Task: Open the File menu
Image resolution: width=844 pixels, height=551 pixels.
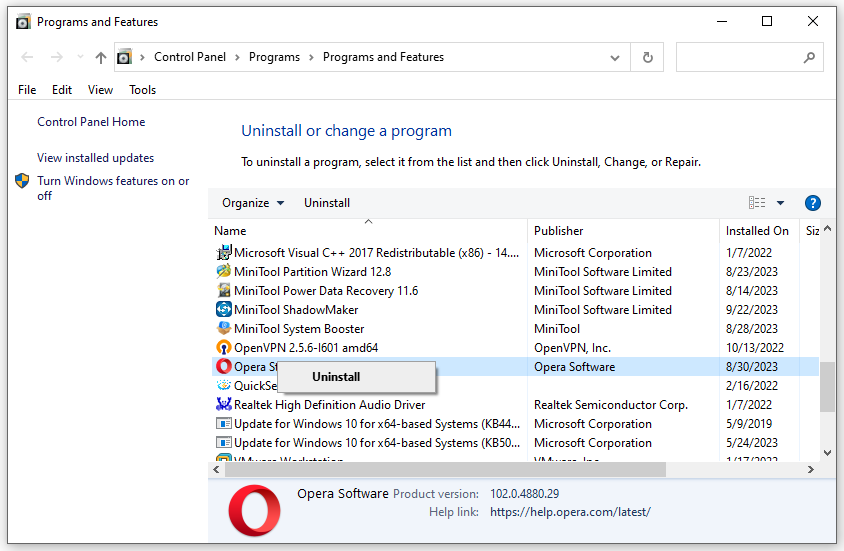Action: tap(27, 90)
